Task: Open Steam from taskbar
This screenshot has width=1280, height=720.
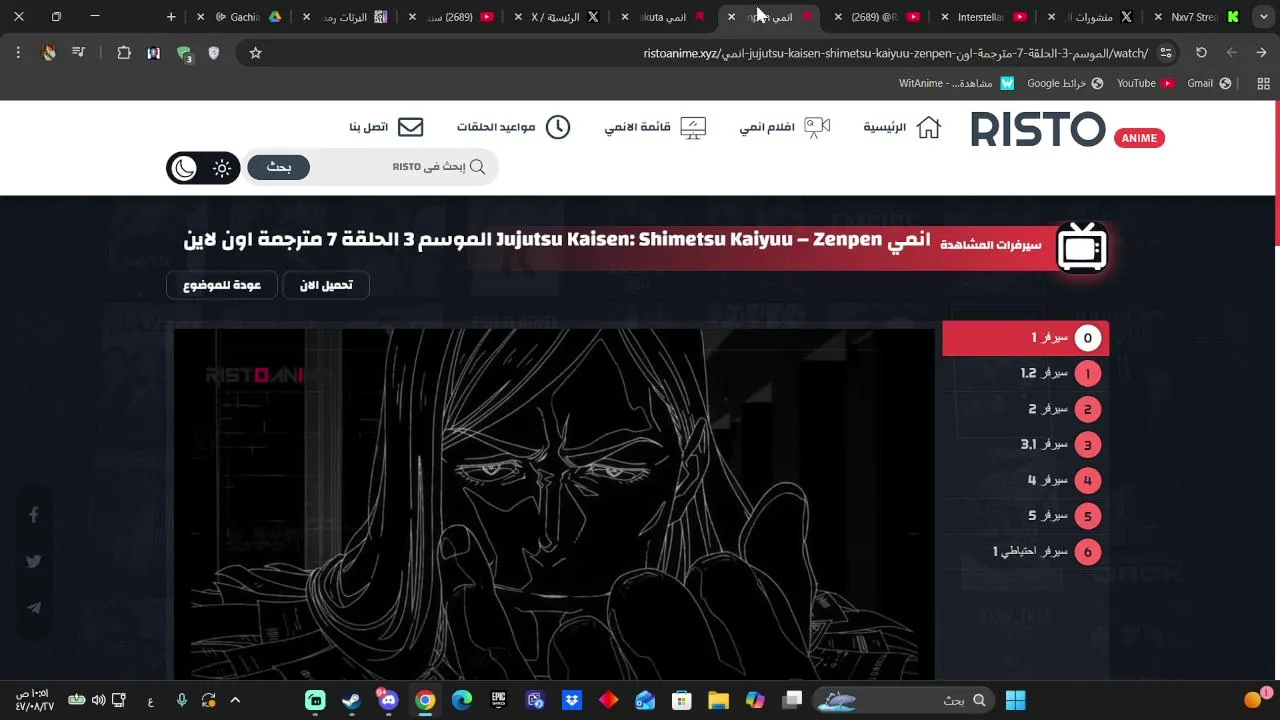Action: coord(351,700)
